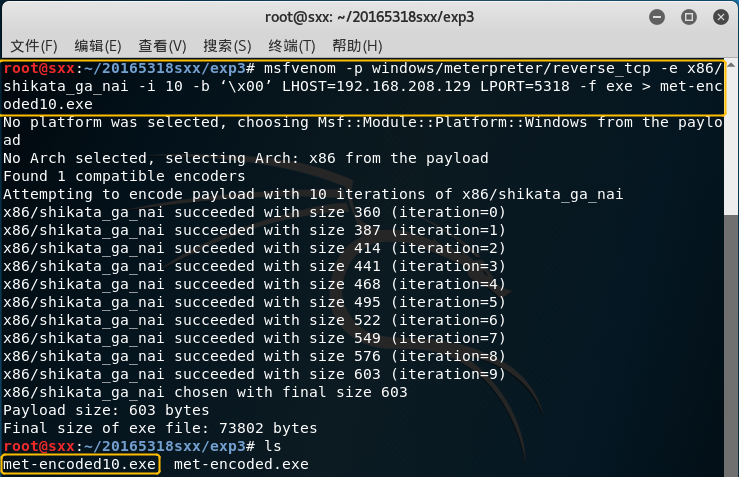Click the line 'Attempting to encode payload with 10 iterations'

(x=313, y=194)
